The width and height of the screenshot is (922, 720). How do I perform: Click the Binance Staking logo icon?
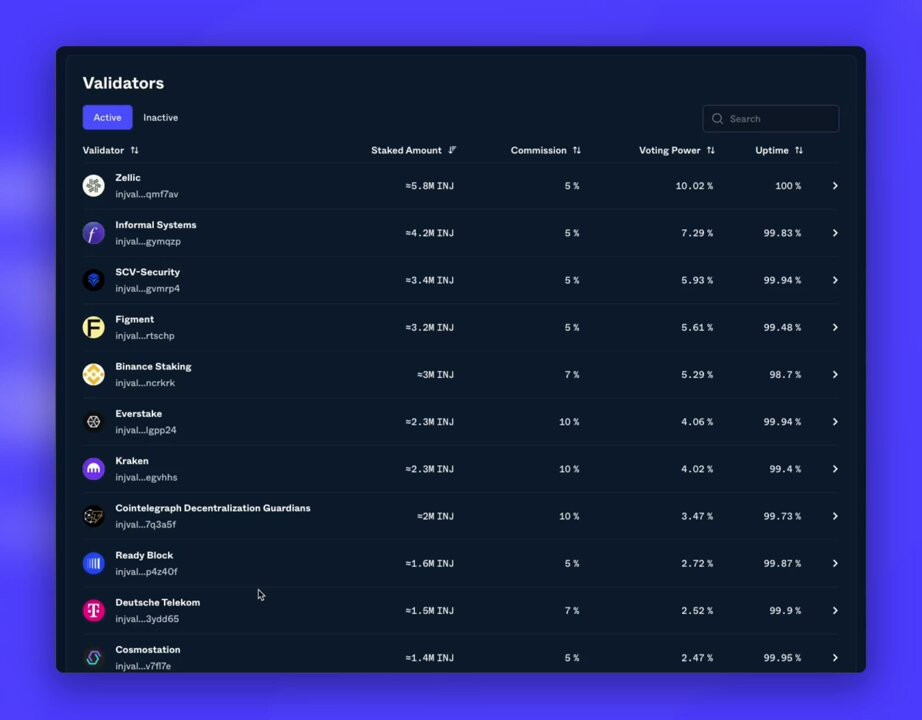coord(93,375)
